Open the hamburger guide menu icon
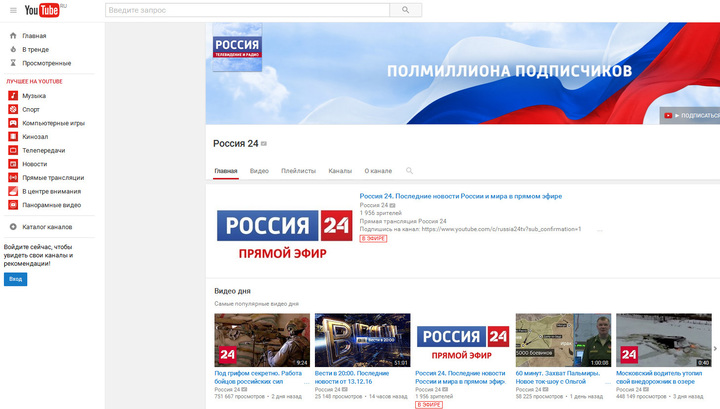 point(13,10)
